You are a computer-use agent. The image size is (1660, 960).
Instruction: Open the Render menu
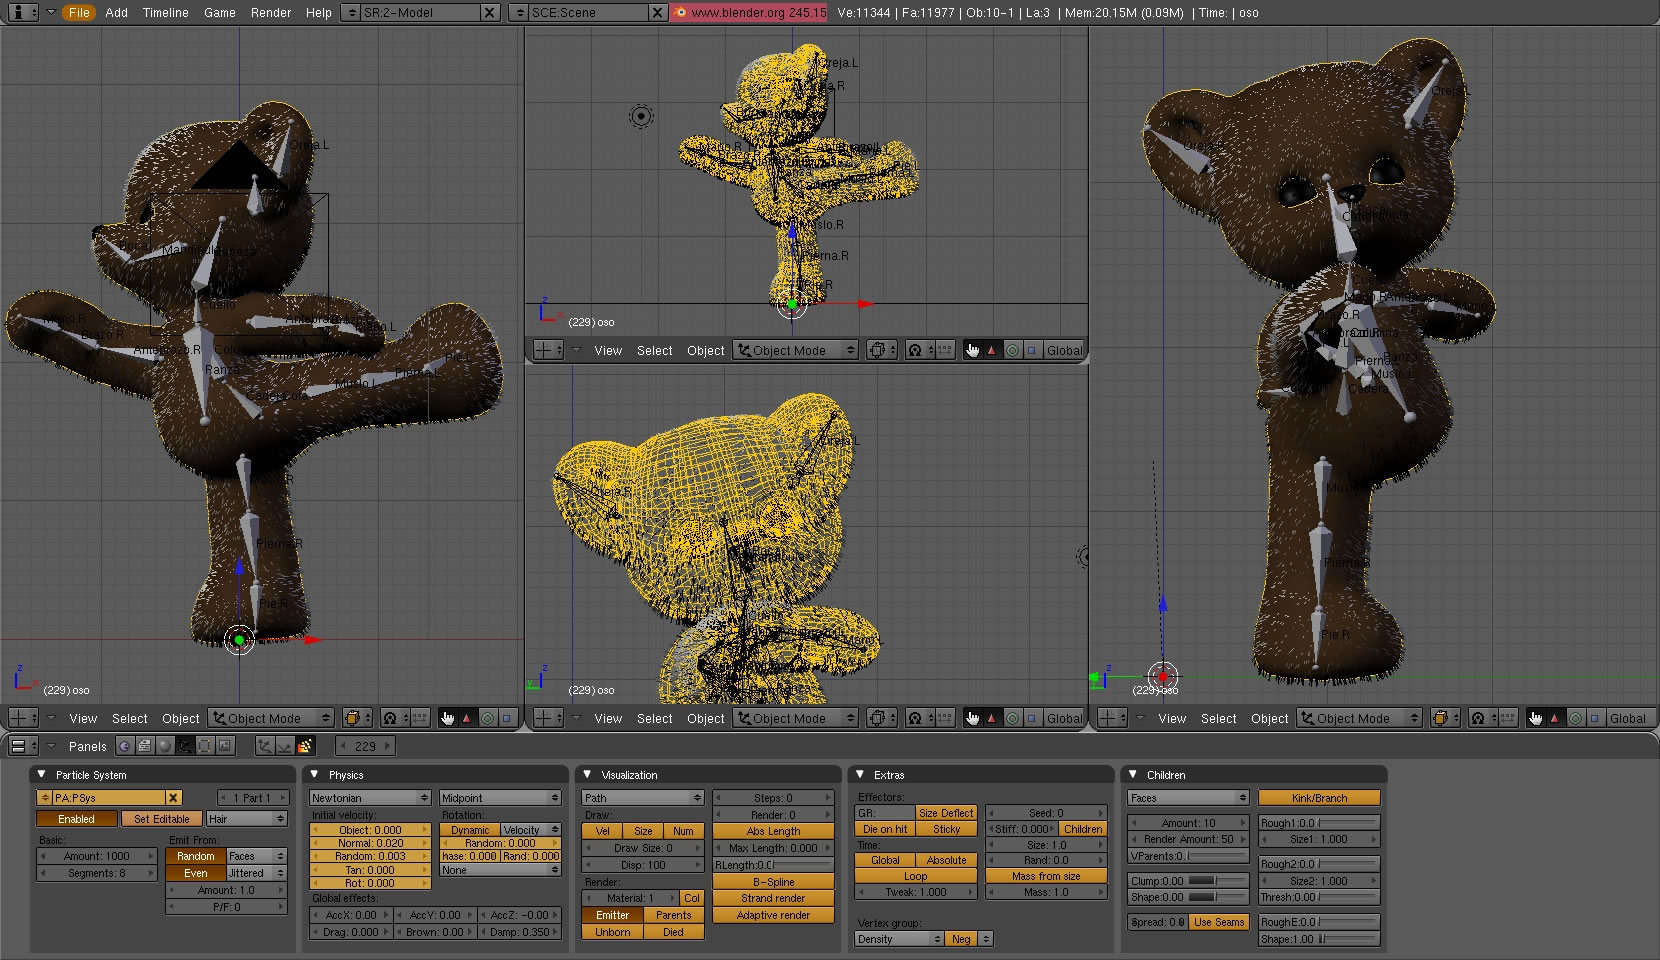coord(271,13)
